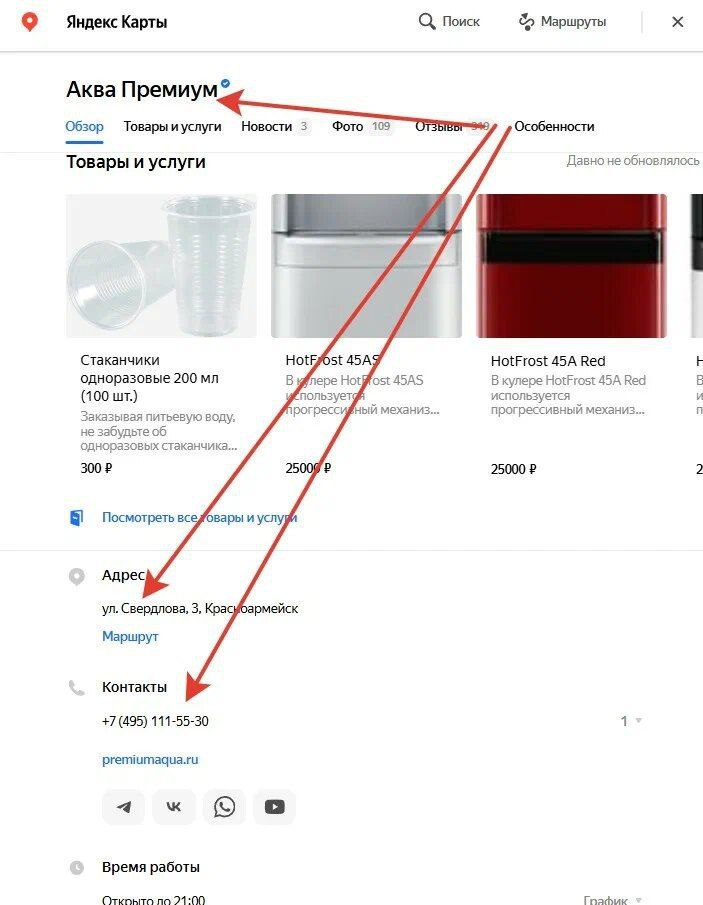Click Посмотреть все товары и услуги link
Viewport: 703px width, 905px height.
(200, 517)
